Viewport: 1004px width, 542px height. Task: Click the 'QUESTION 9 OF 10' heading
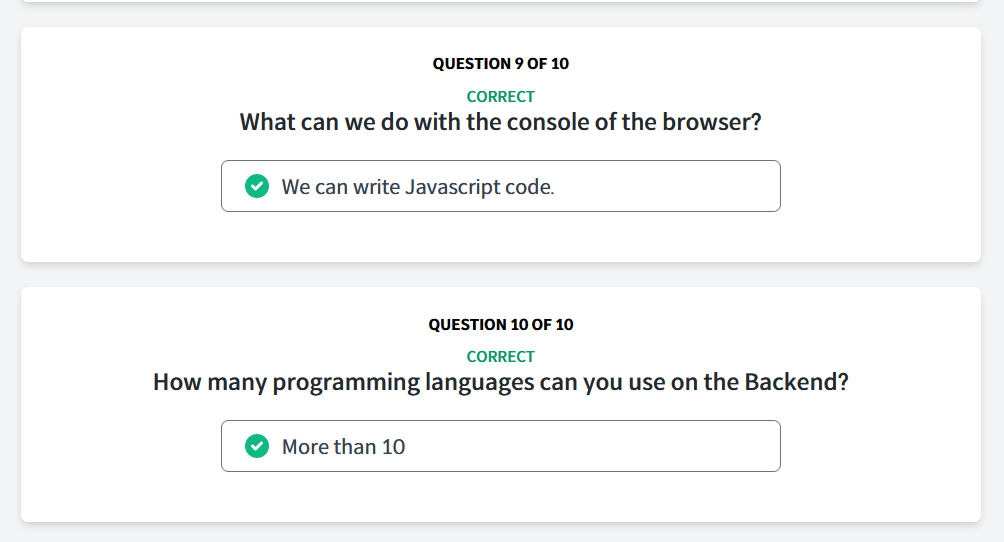coord(501,63)
